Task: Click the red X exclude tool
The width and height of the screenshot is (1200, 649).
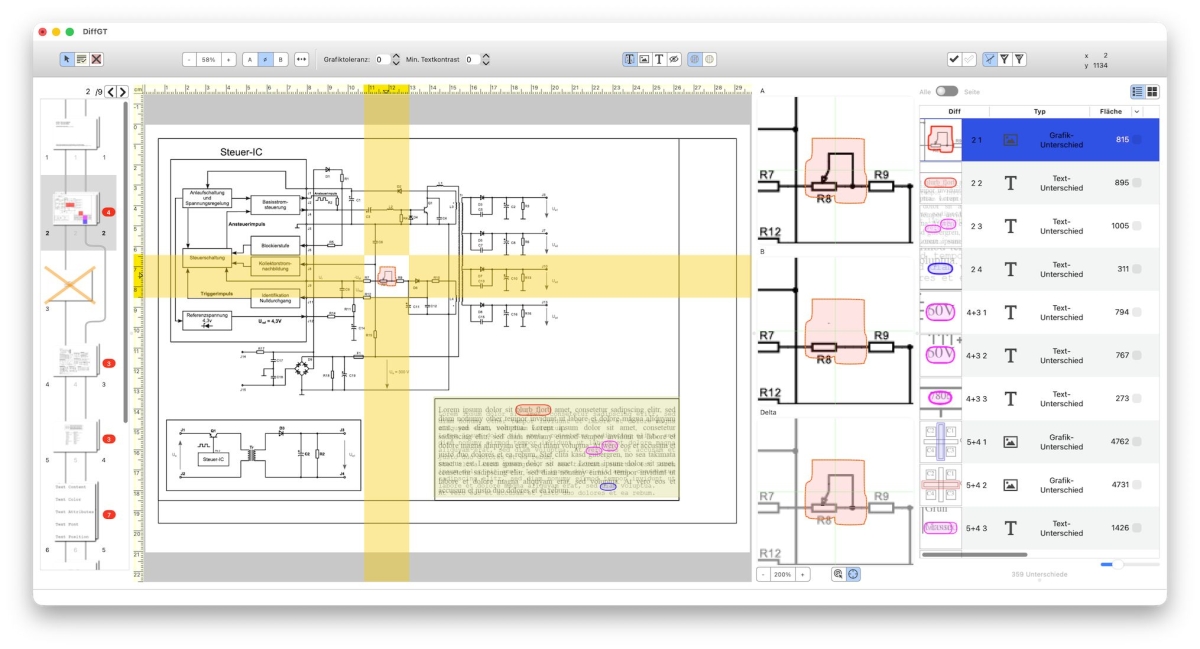Action: pyautogui.click(x=96, y=60)
